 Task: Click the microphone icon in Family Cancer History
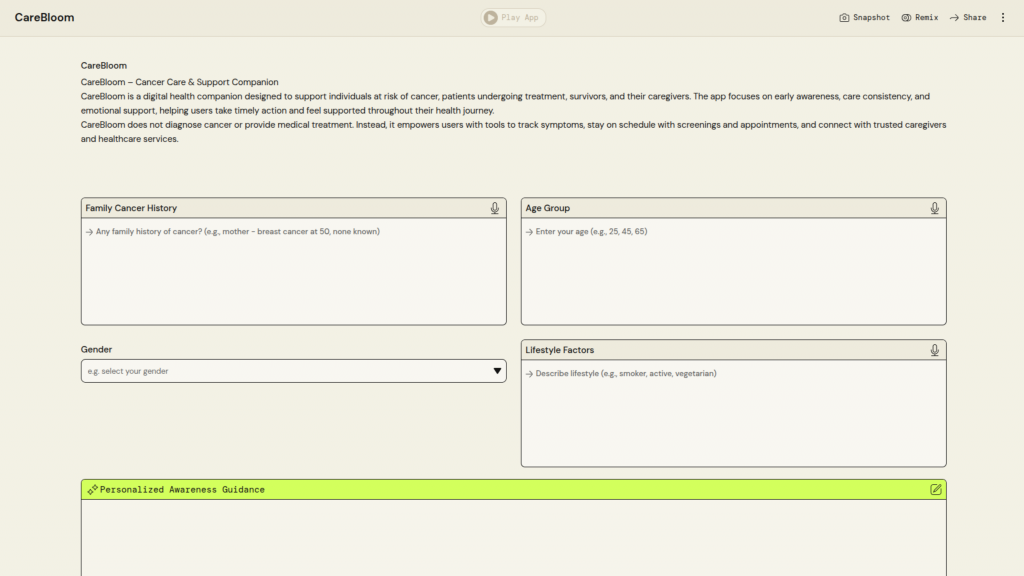pyautogui.click(x=494, y=208)
